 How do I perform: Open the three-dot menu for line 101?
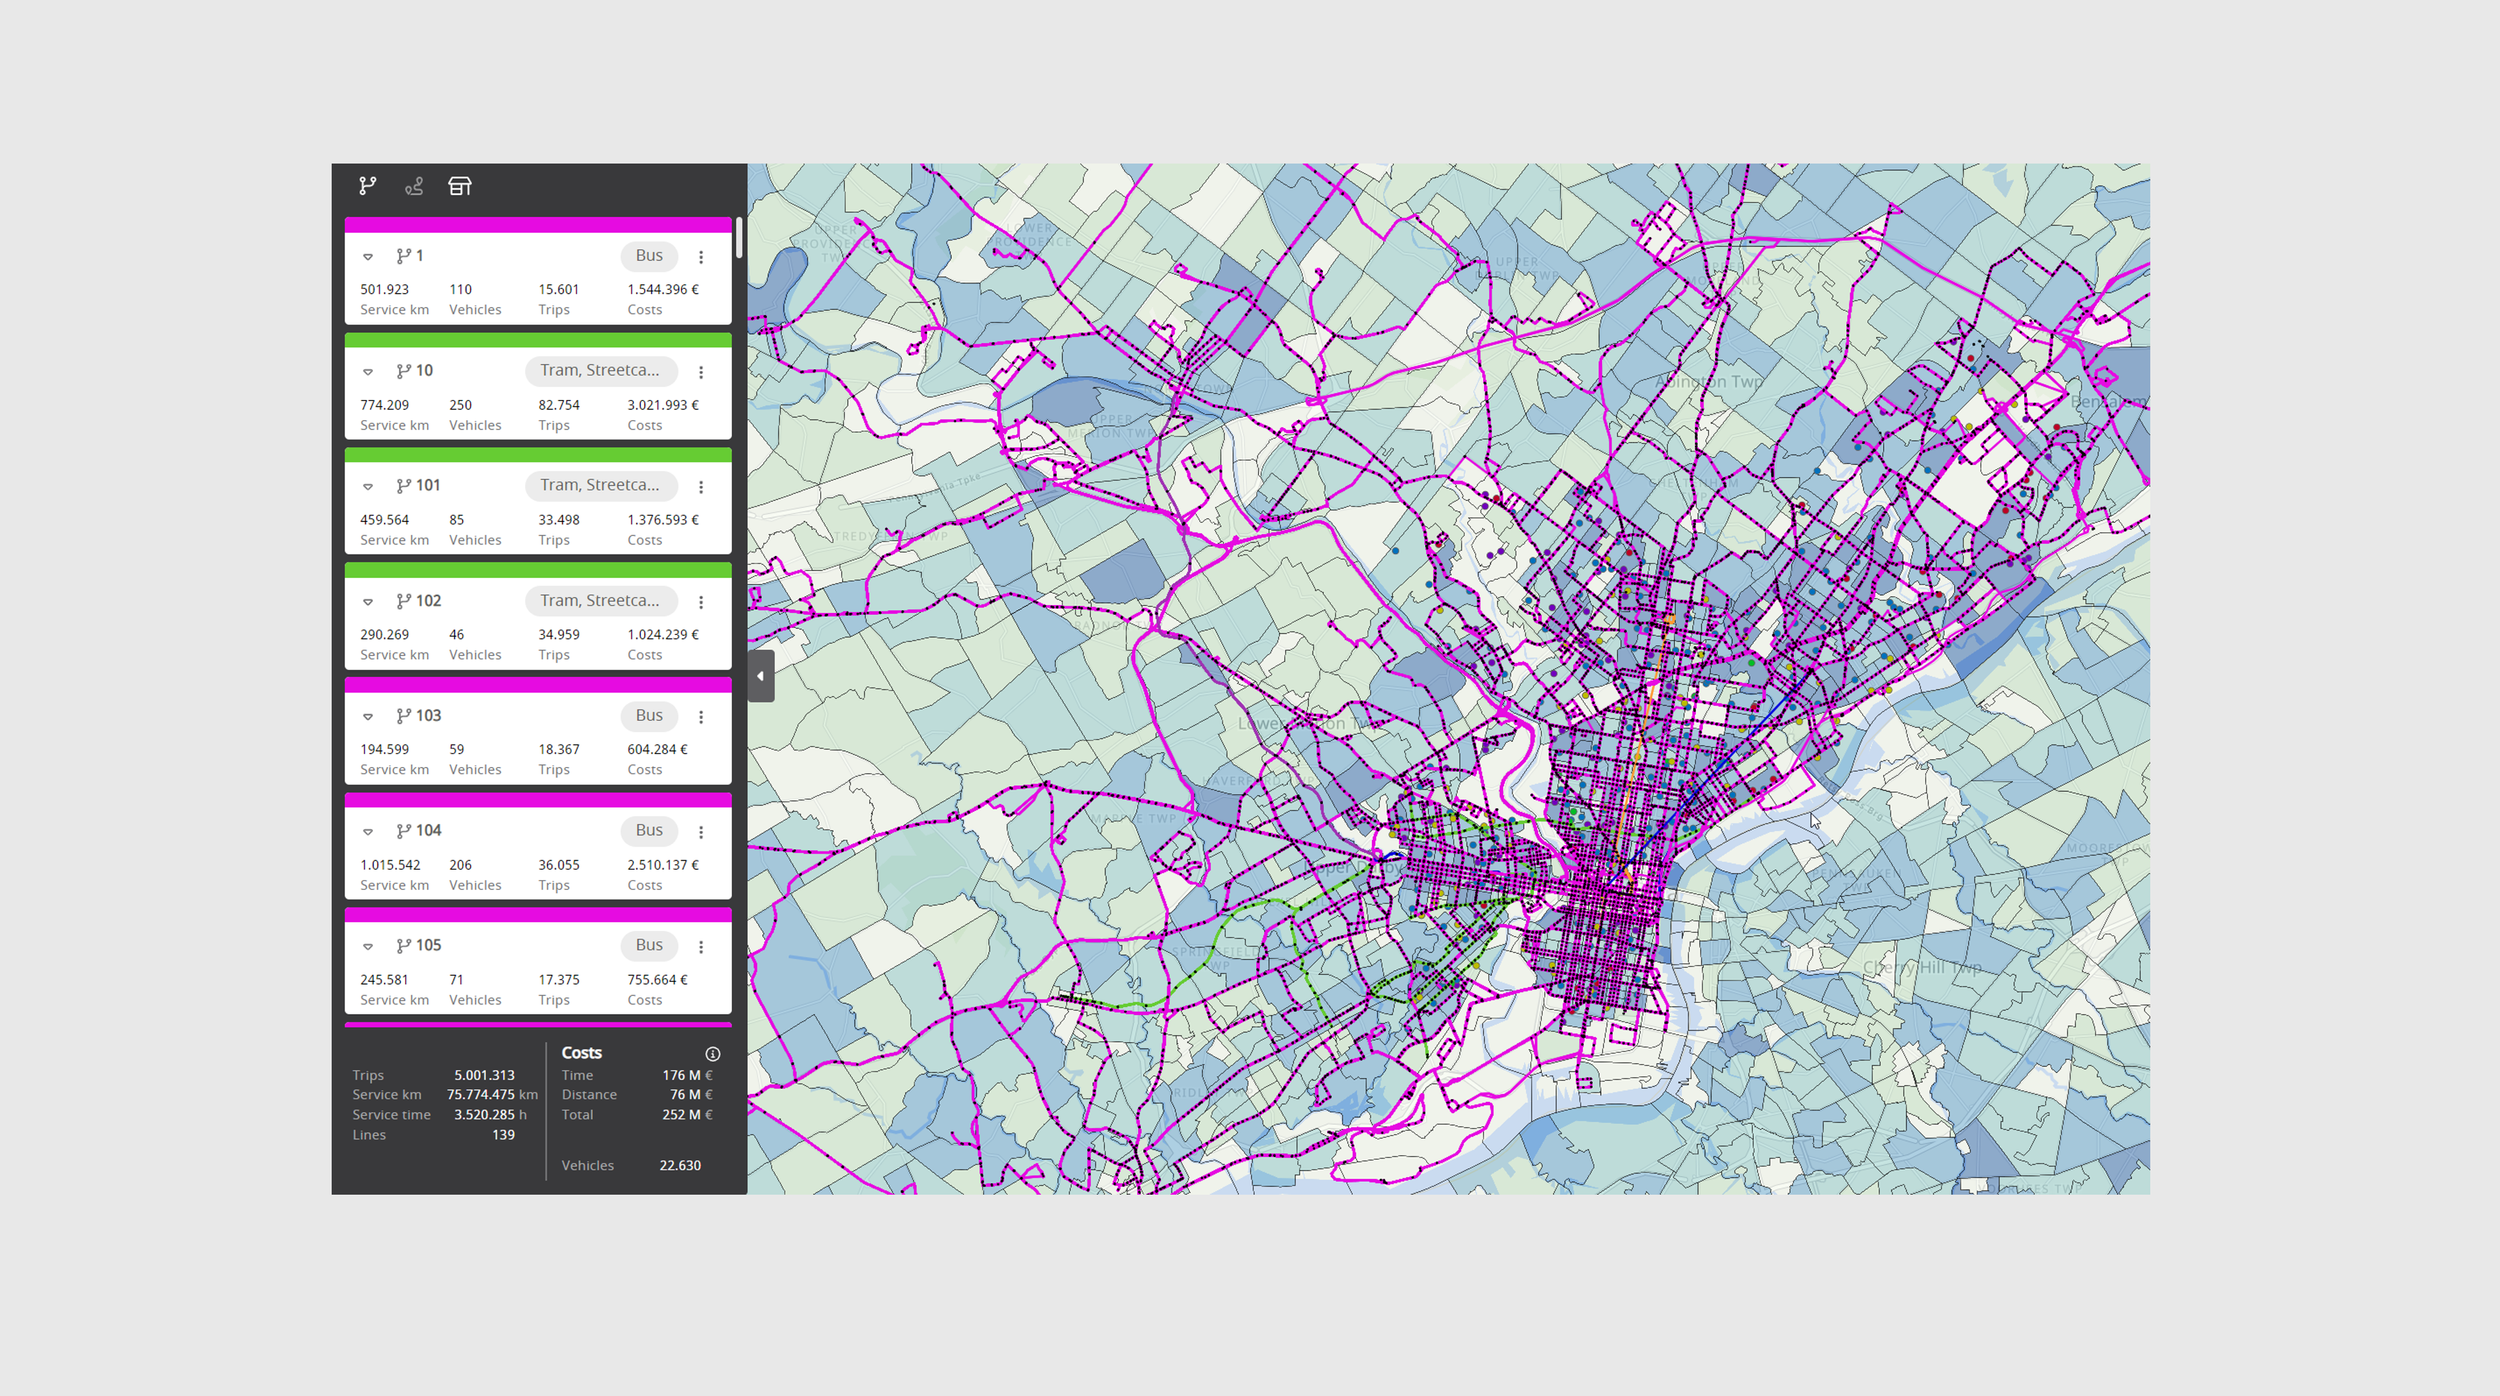coord(701,487)
